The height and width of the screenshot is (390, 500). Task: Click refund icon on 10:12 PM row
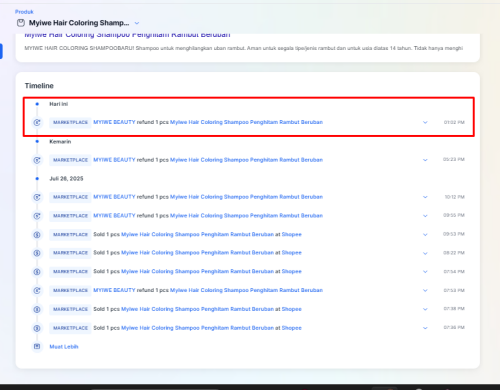point(37,197)
